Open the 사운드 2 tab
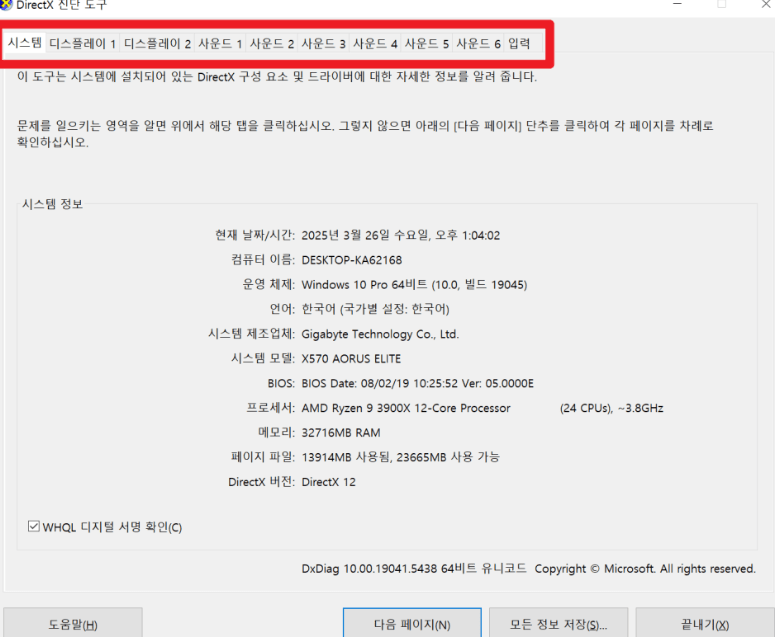Screen dimensions: 775x637 272,43
